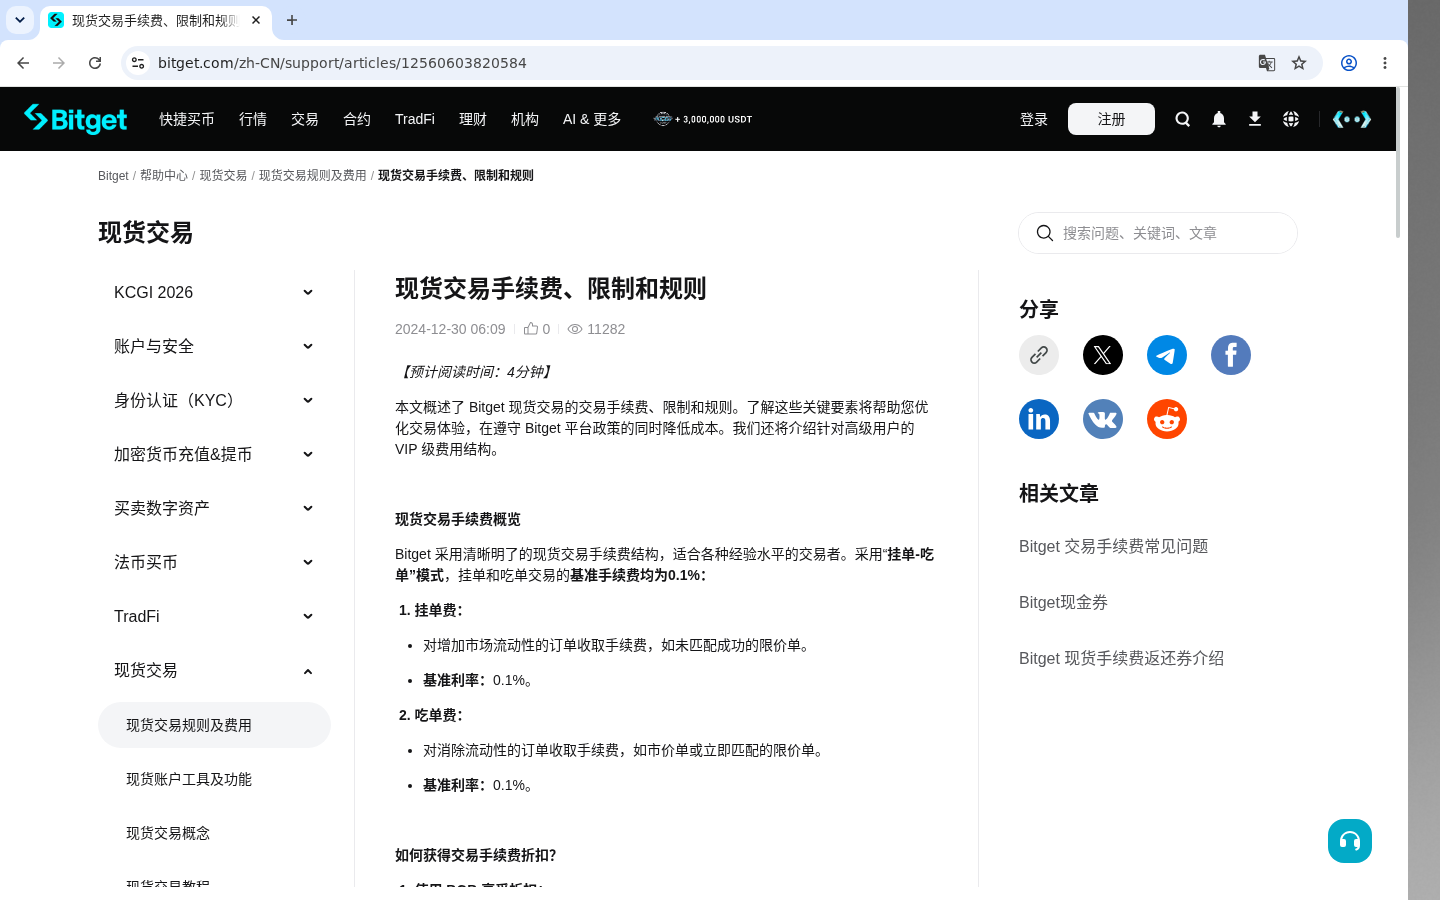
Task: Share article on Reddit
Action: click(x=1167, y=419)
